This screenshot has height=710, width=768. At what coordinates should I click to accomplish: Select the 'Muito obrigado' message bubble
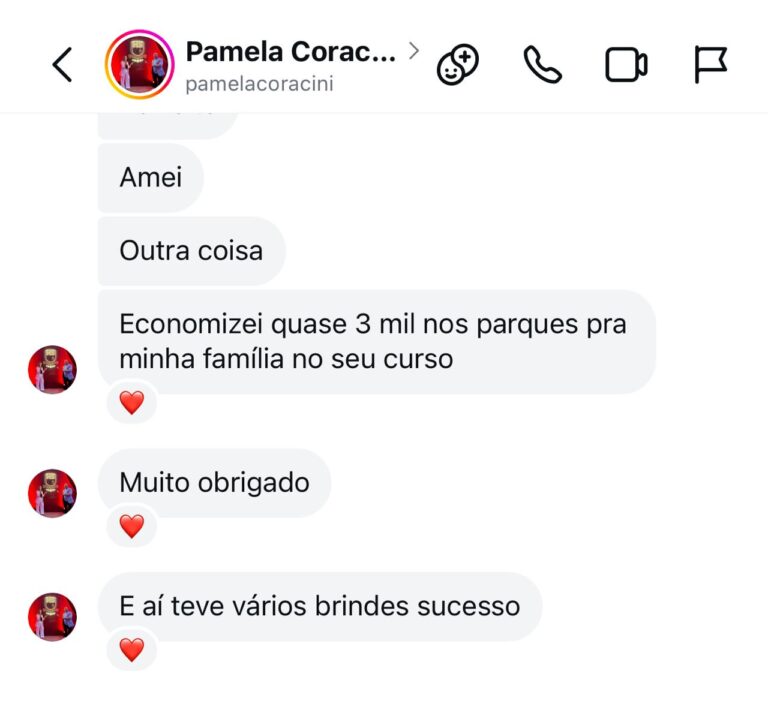(x=214, y=483)
